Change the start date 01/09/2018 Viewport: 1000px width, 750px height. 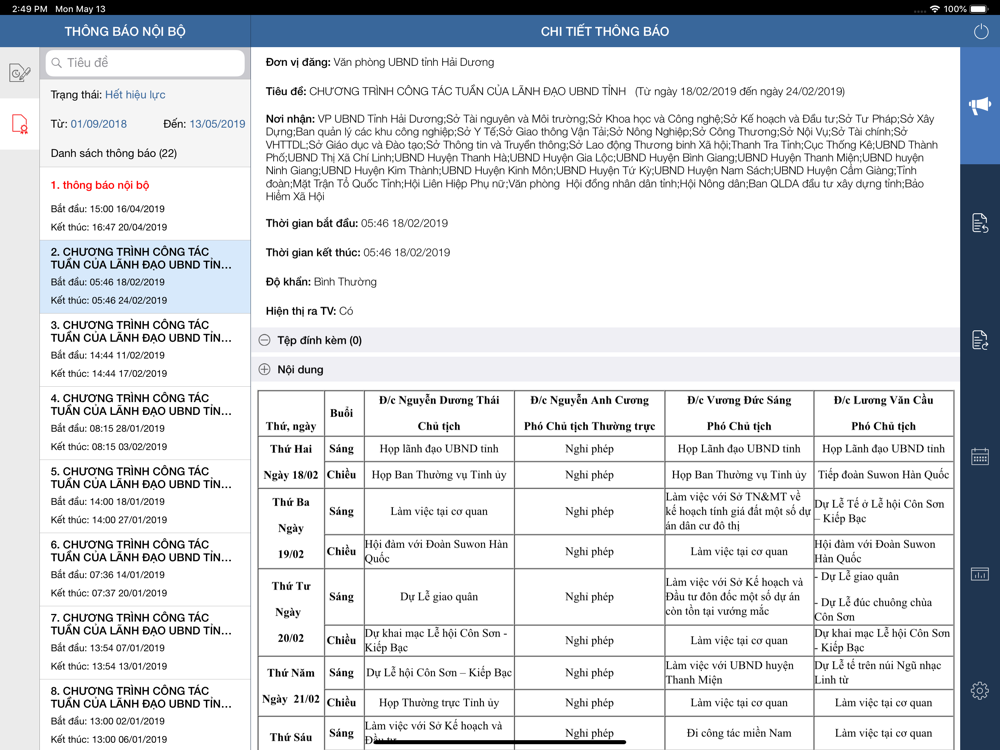coord(99,124)
